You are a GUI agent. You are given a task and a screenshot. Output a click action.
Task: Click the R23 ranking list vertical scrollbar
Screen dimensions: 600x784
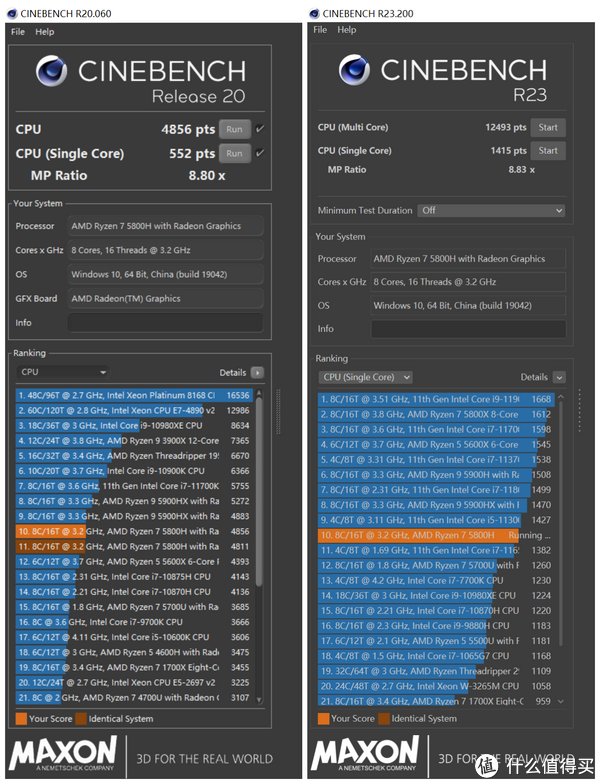point(560,522)
